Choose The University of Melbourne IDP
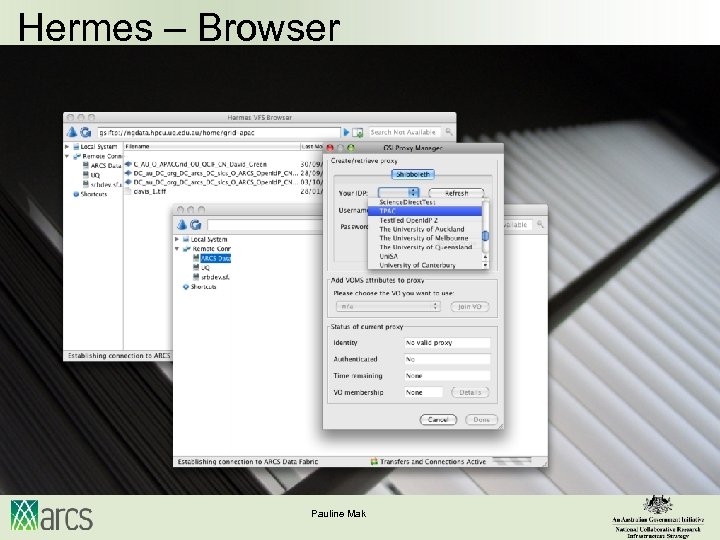 (x=424, y=238)
